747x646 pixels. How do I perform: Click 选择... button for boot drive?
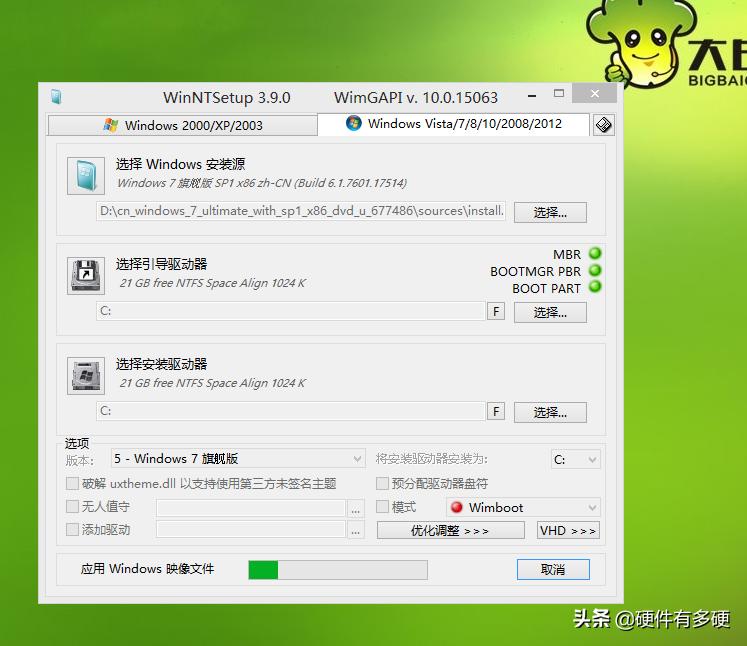[550, 313]
